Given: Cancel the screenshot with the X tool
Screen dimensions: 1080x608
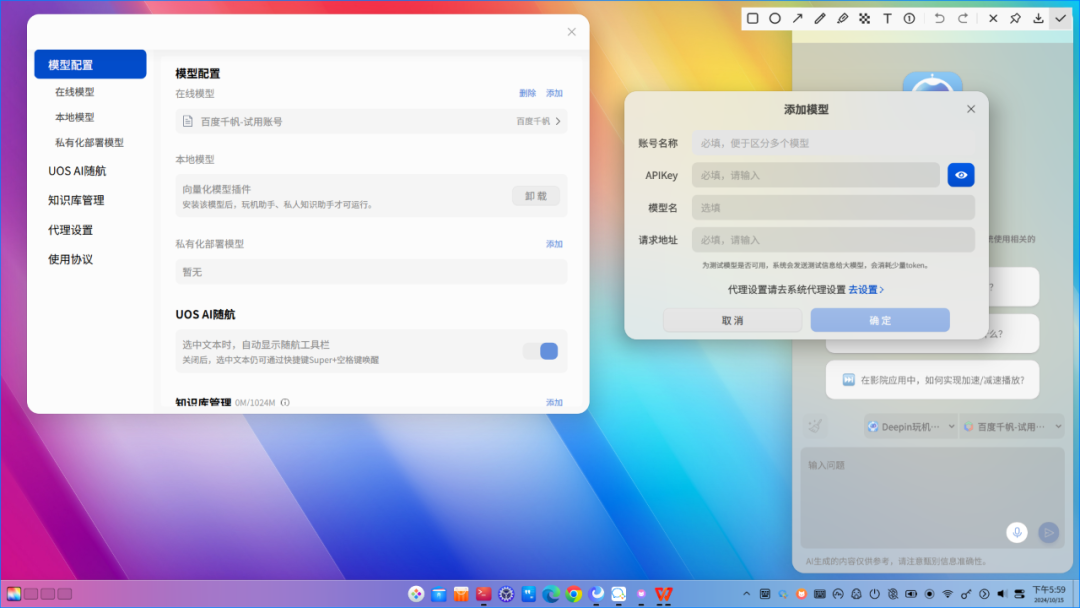Looking at the screenshot, I should tap(993, 19).
